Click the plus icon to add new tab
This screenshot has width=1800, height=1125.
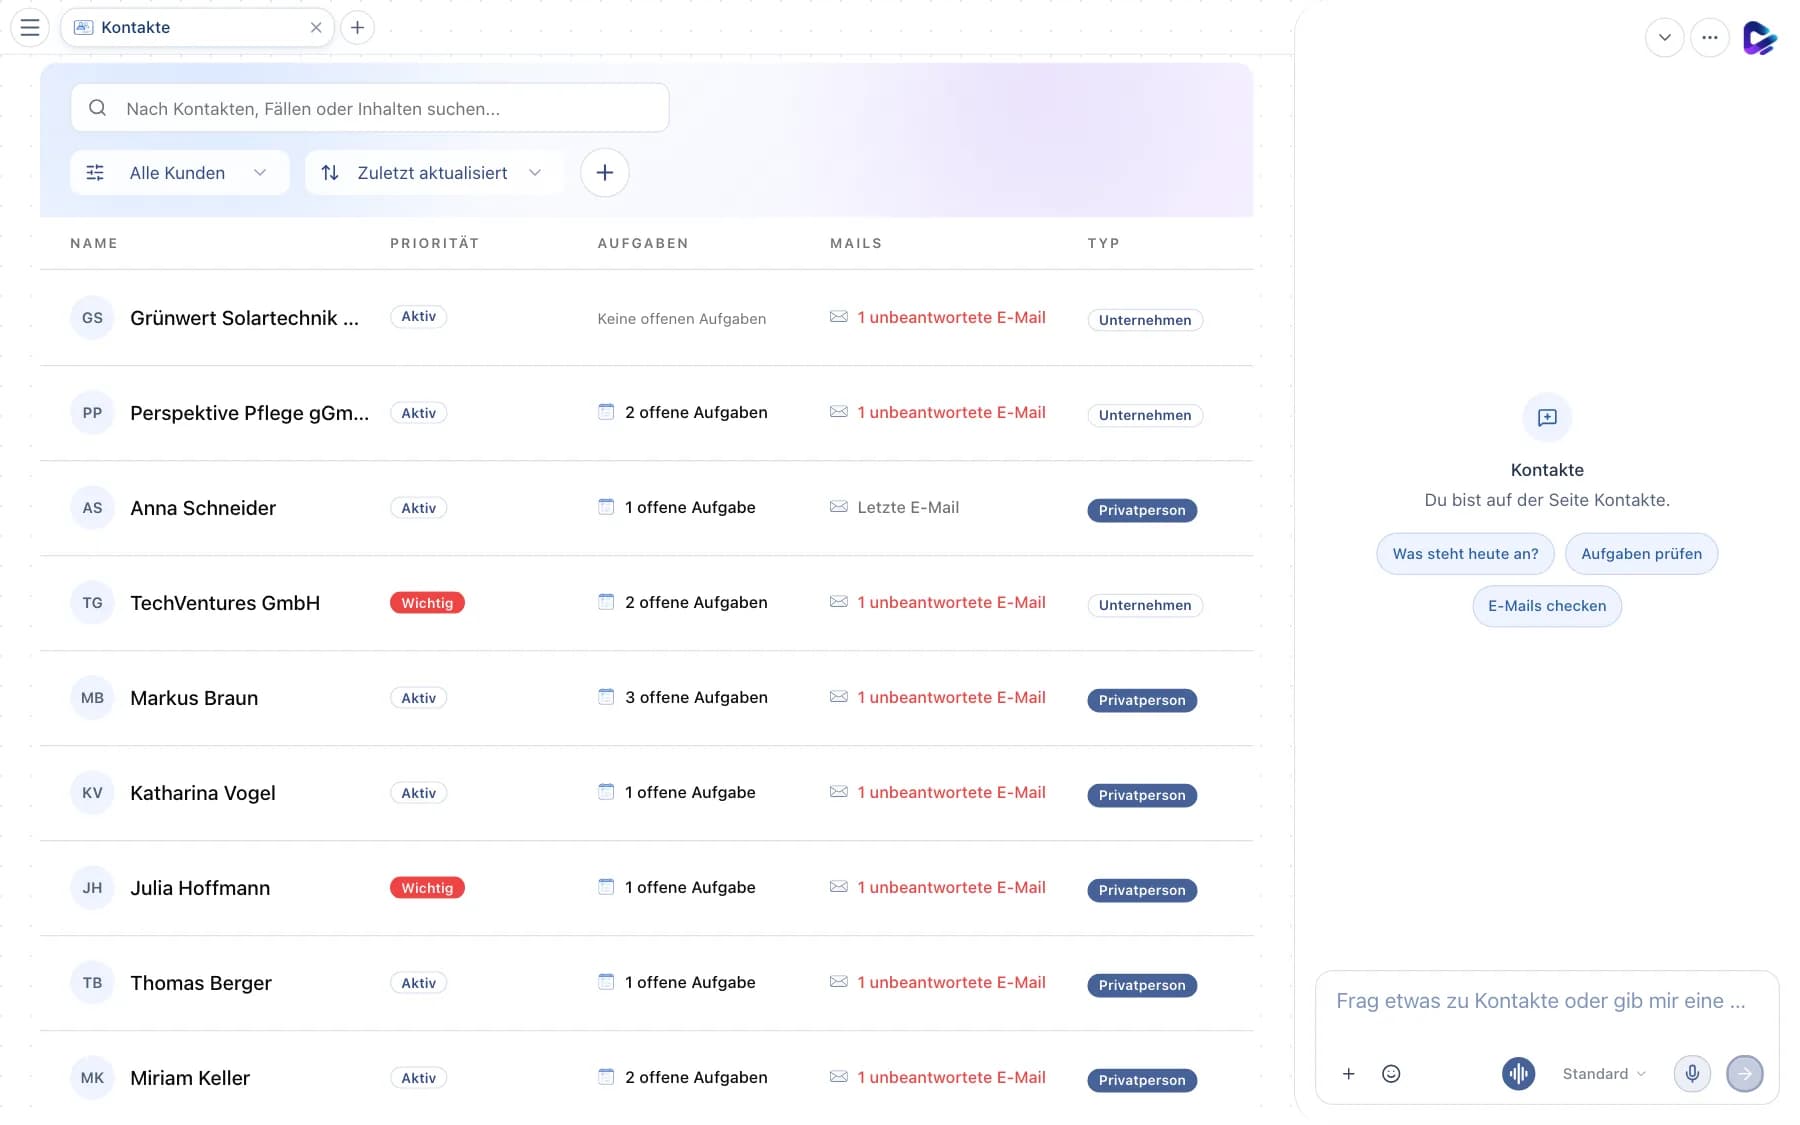pyautogui.click(x=357, y=27)
